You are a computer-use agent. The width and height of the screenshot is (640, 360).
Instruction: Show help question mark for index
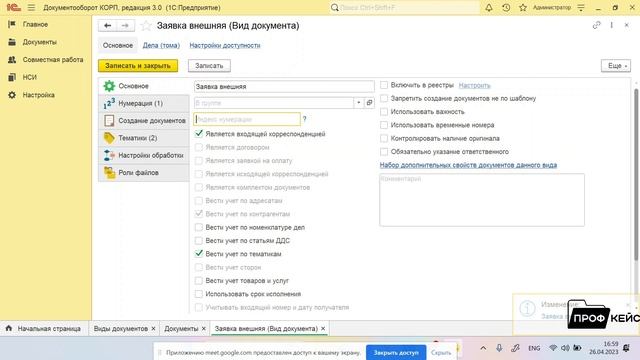pyautogui.click(x=304, y=119)
